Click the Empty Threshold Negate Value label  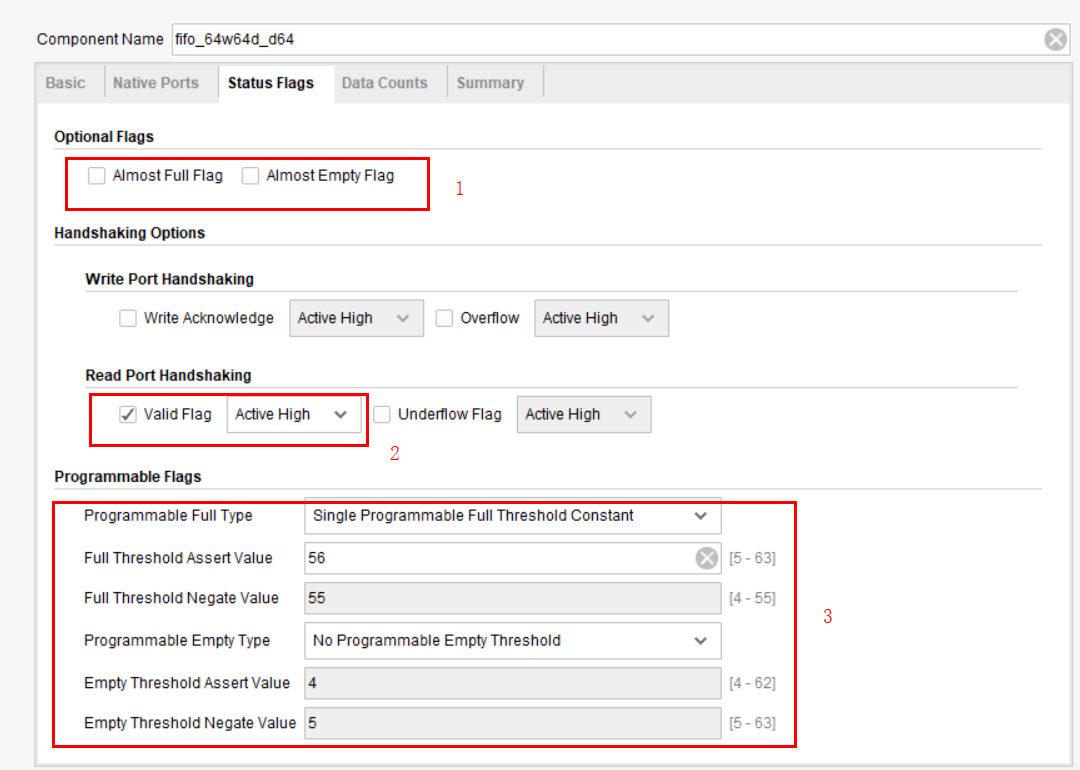coord(190,723)
